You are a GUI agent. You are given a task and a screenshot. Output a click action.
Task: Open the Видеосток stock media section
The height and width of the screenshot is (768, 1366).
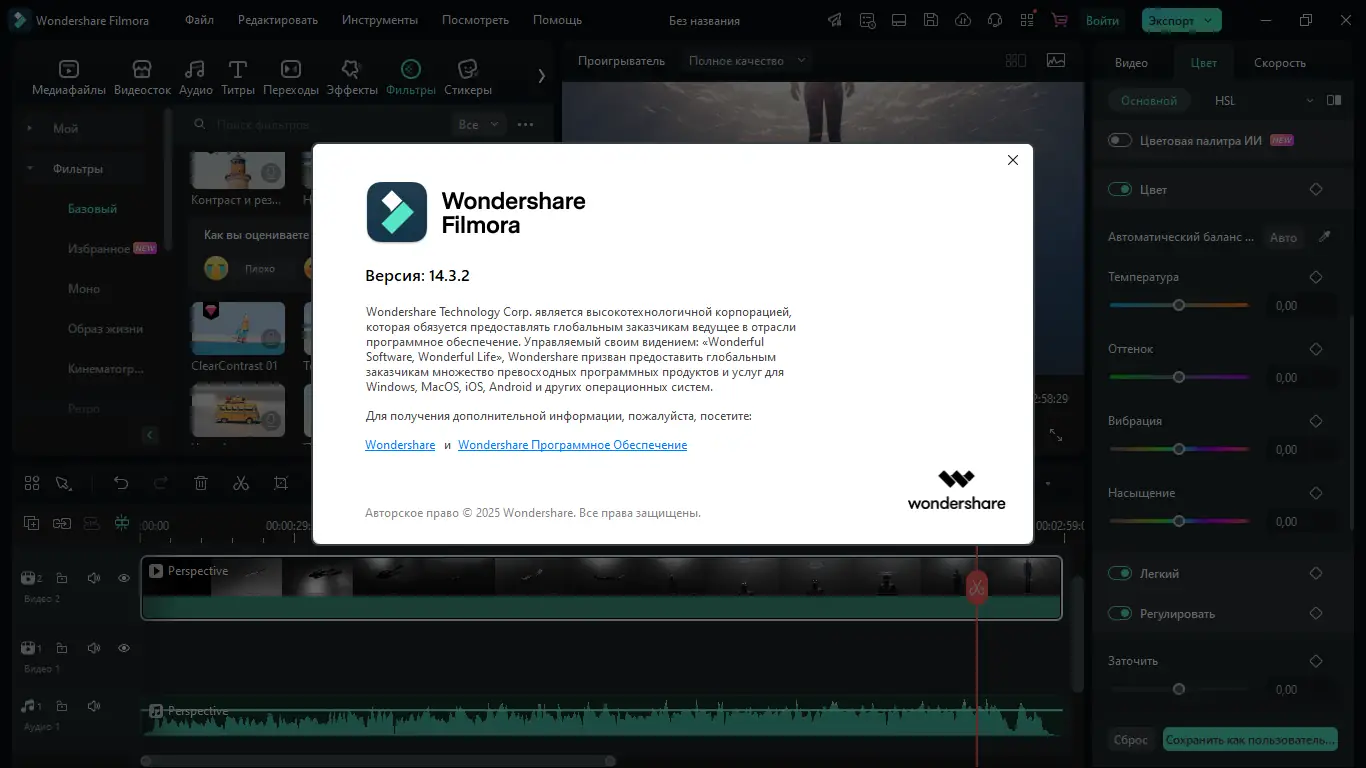pyautogui.click(x=143, y=77)
